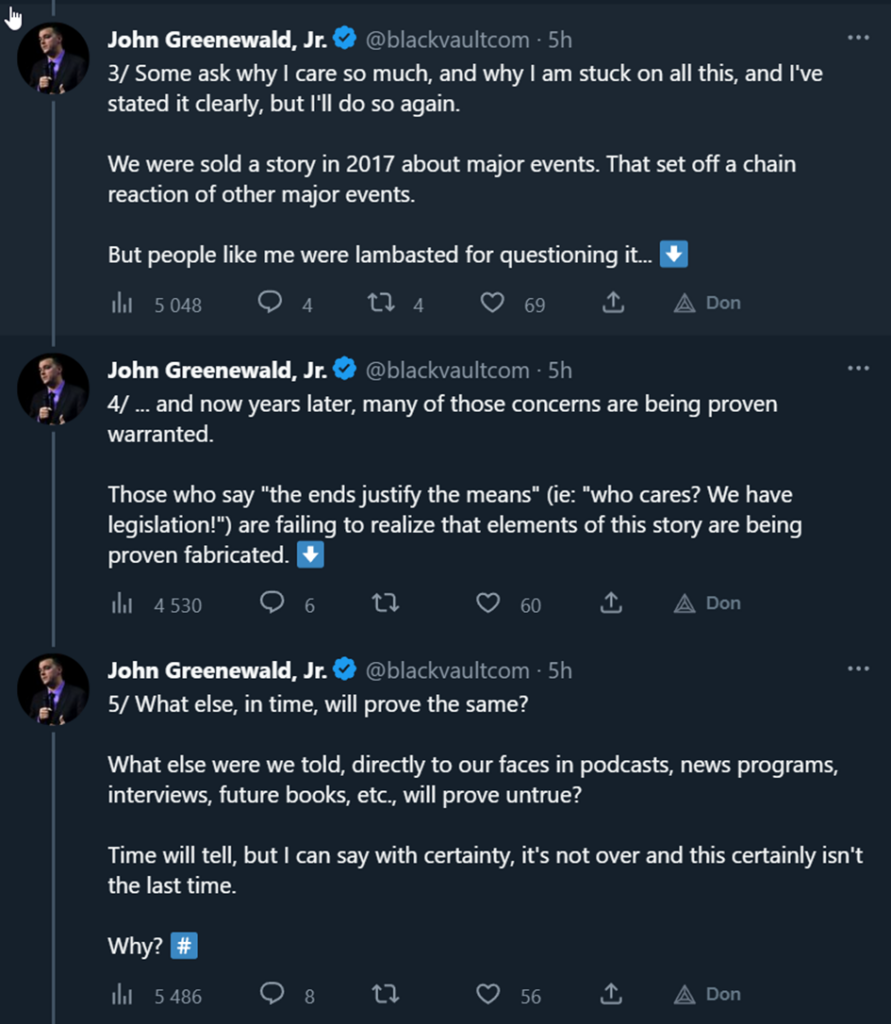View analytics showing 5 486 views

pos(156,995)
